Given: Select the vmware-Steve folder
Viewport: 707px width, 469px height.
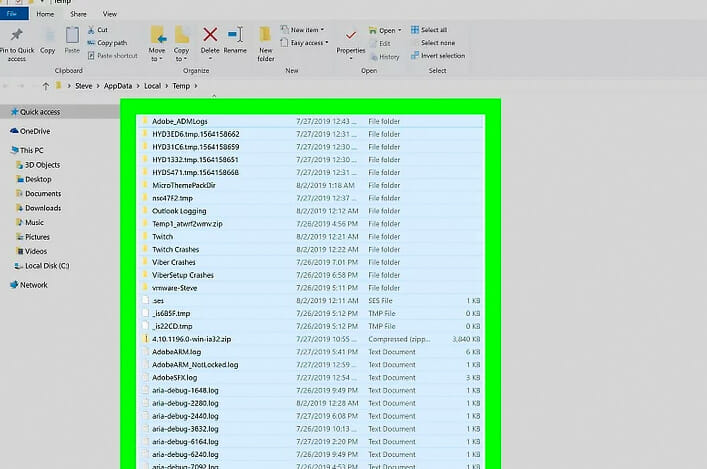Looking at the screenshot, I should click(x=310, y=288).
